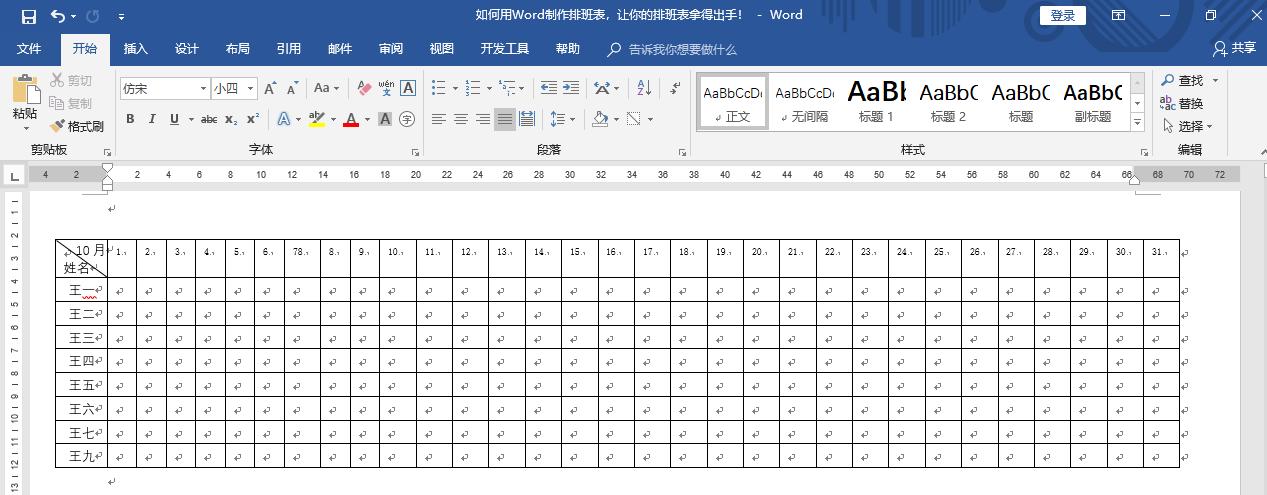Open the borders dropdown arrow
Image resolution: width=1267 pixels, height=495 pixels.
(x=650, y=119)
